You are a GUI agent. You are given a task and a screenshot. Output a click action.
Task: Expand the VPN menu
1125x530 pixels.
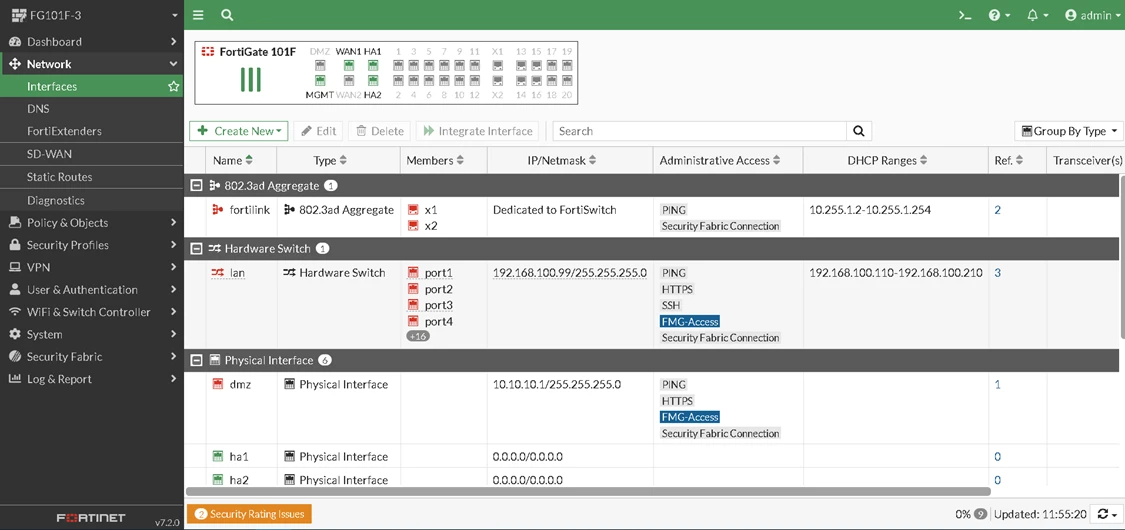(x=92, y=267)
